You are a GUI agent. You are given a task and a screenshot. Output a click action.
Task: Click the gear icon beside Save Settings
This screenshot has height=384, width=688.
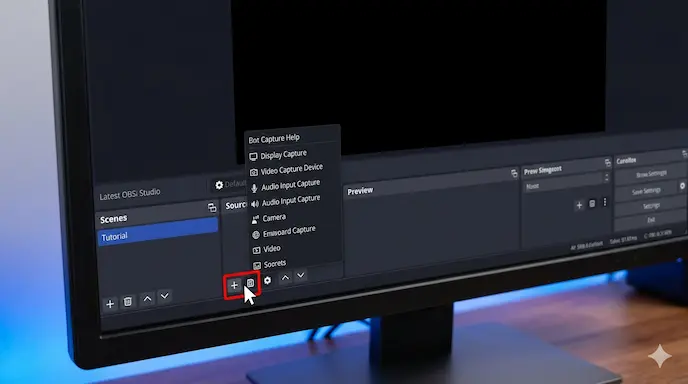(682, 186)
